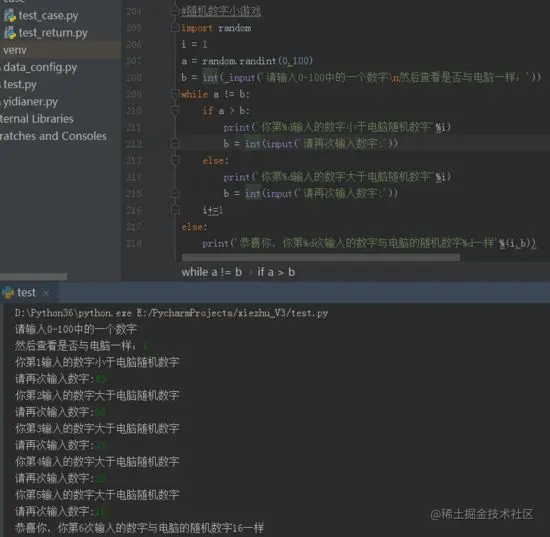Click line number 206 in the gutter
This screenshot has width=550, height=537.
(x=134, y=45)
